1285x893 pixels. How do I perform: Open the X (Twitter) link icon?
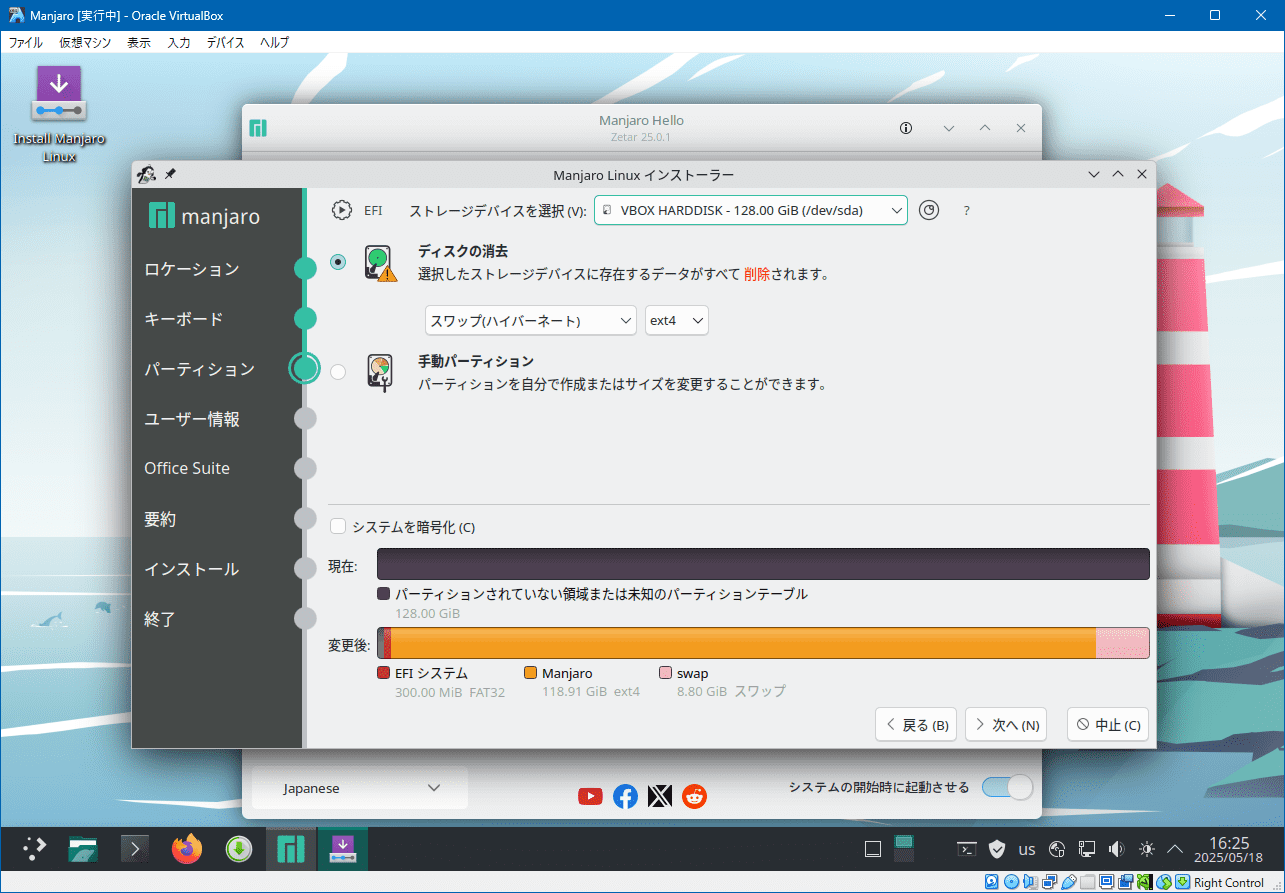(x=660, y=796)
